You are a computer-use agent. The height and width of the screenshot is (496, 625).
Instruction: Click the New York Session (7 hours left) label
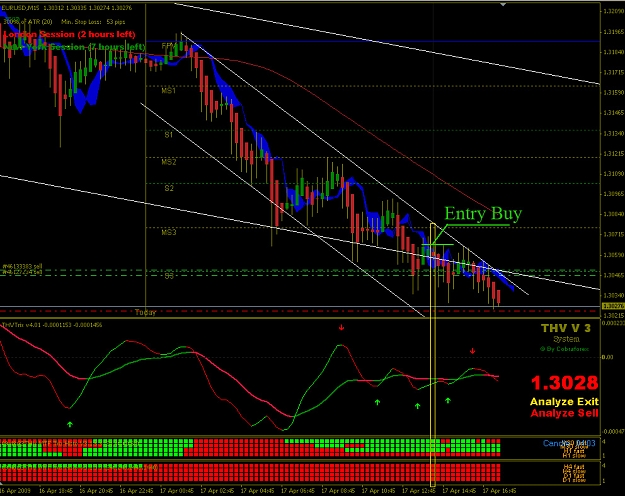[74, 47]
